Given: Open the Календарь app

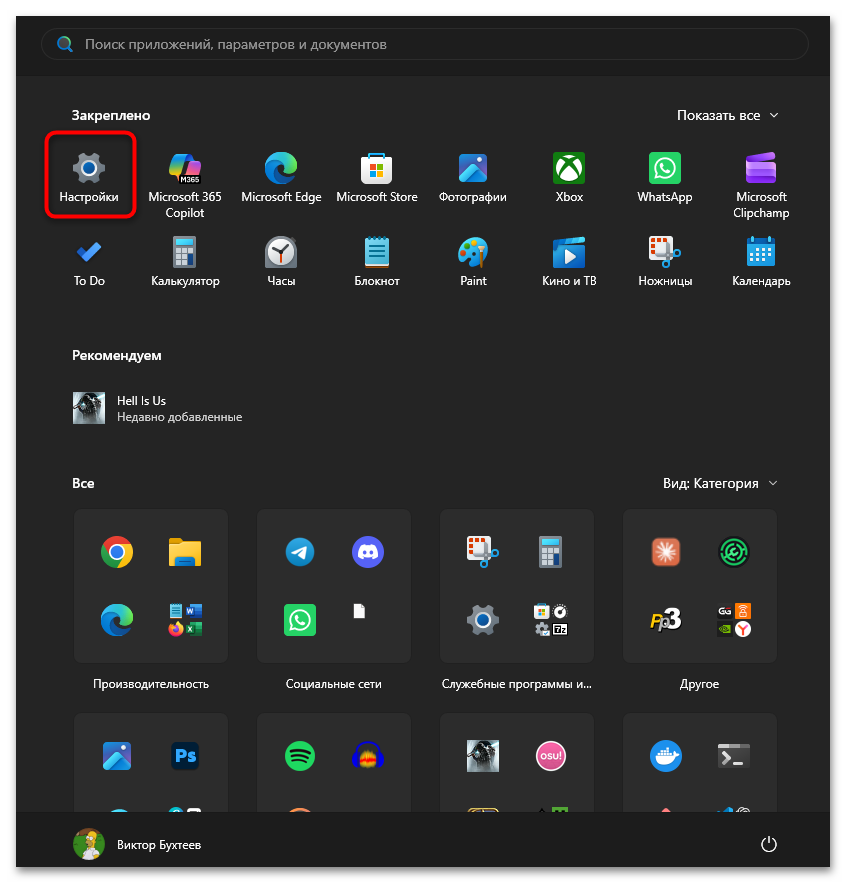Looking at the screenshot, I should point(761,261).
